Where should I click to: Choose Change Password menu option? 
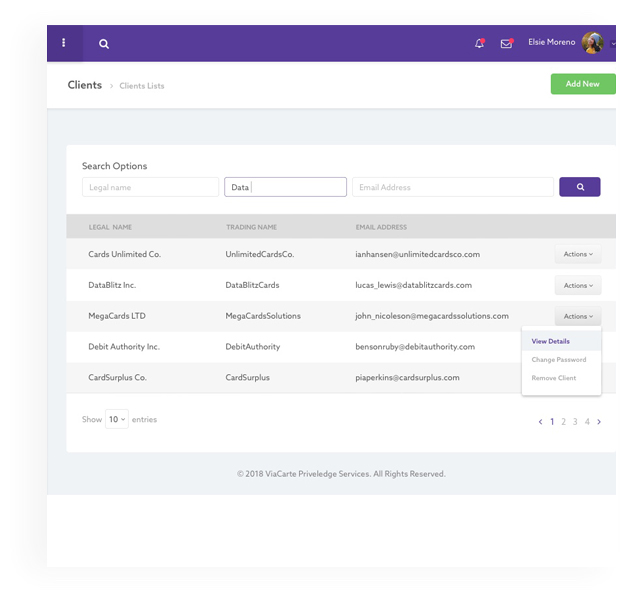559,360
